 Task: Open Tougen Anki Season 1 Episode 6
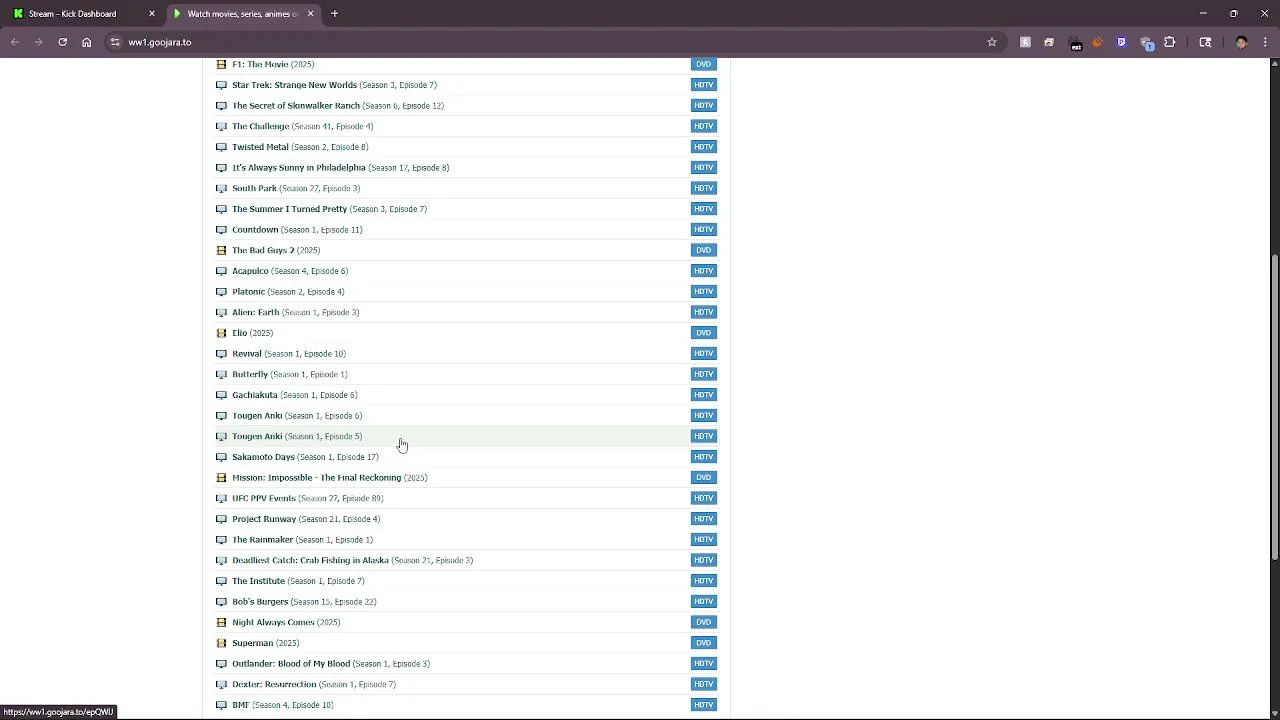pyautogui.click(x=297, y=415)
